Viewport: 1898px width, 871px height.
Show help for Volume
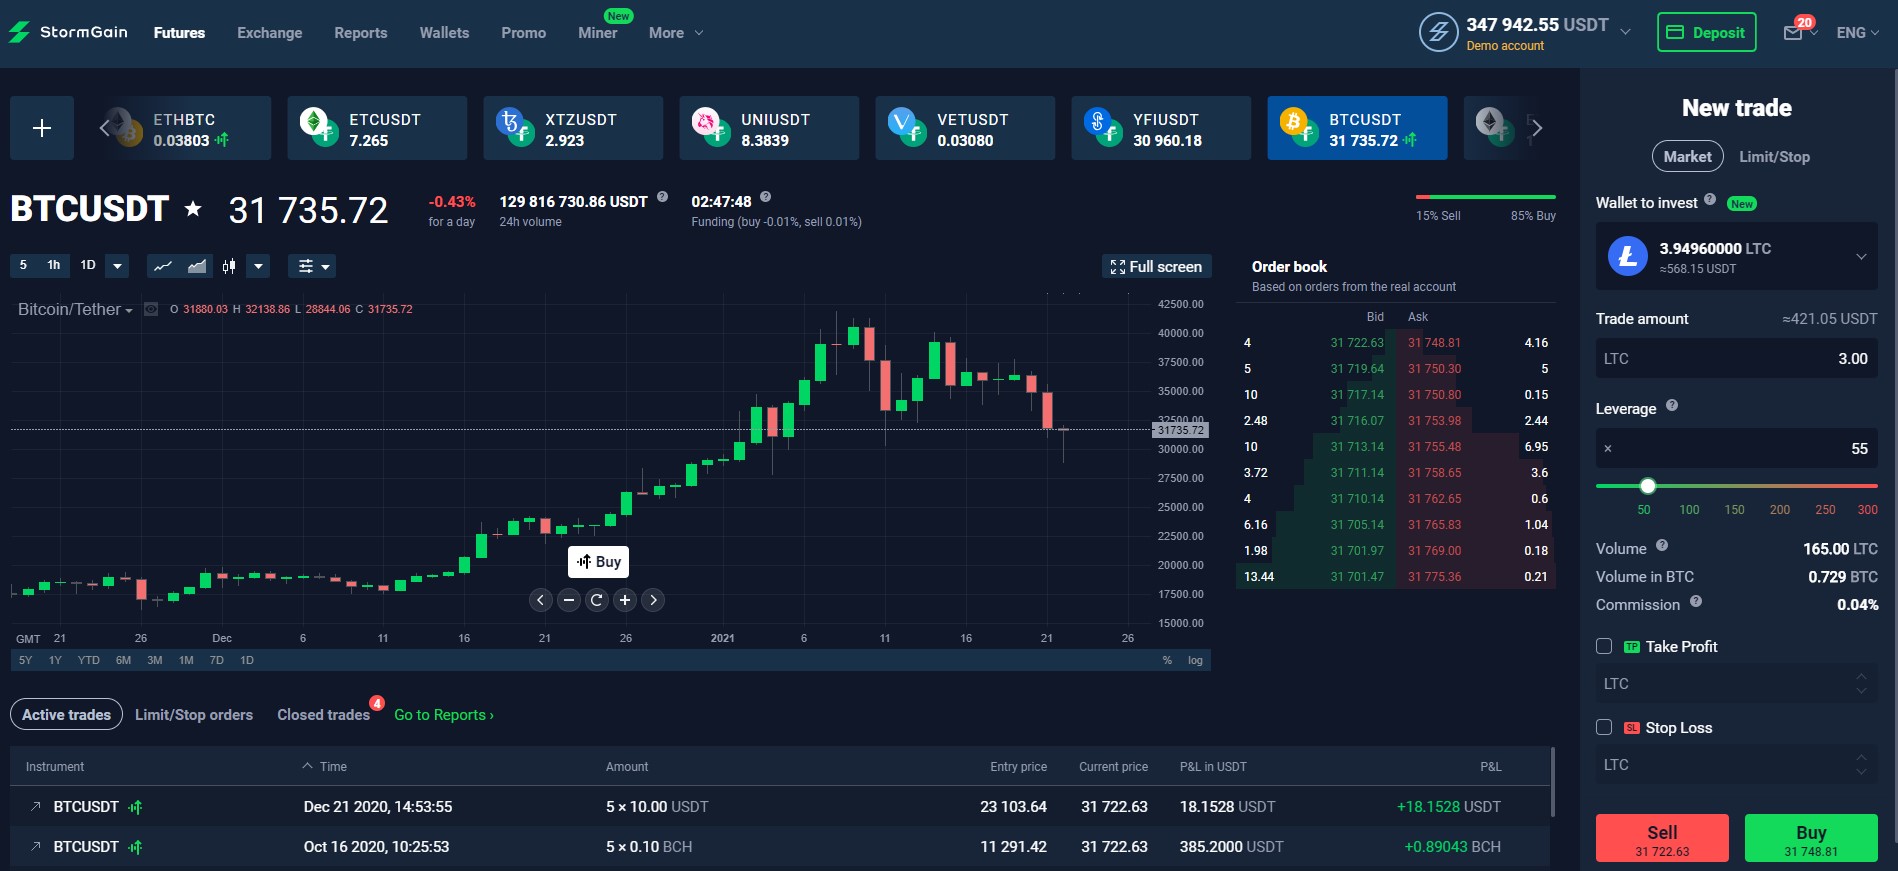click(x=1662, y=545)
